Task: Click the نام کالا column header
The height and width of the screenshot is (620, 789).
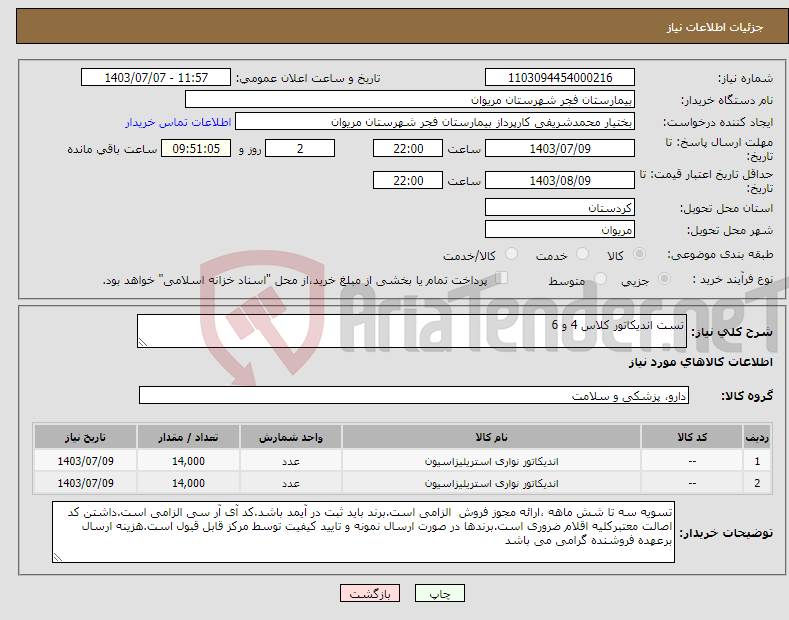Action: coord(491,437)
